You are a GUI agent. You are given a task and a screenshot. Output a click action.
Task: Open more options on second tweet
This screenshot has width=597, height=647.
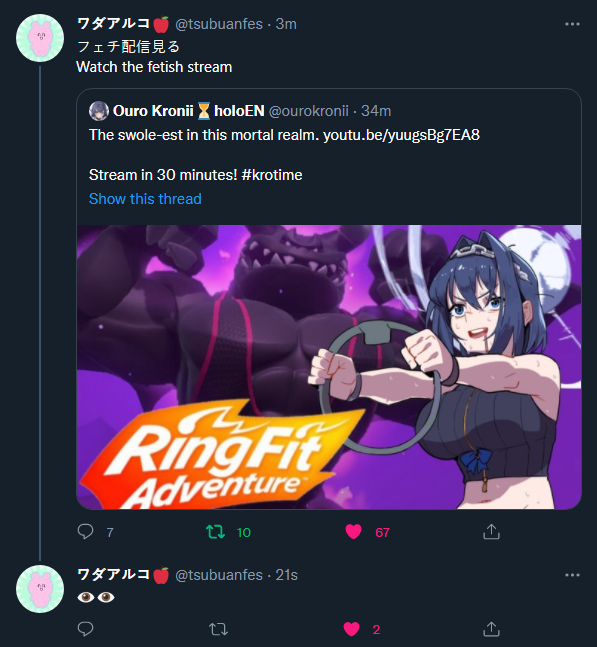tap(572, 575)
